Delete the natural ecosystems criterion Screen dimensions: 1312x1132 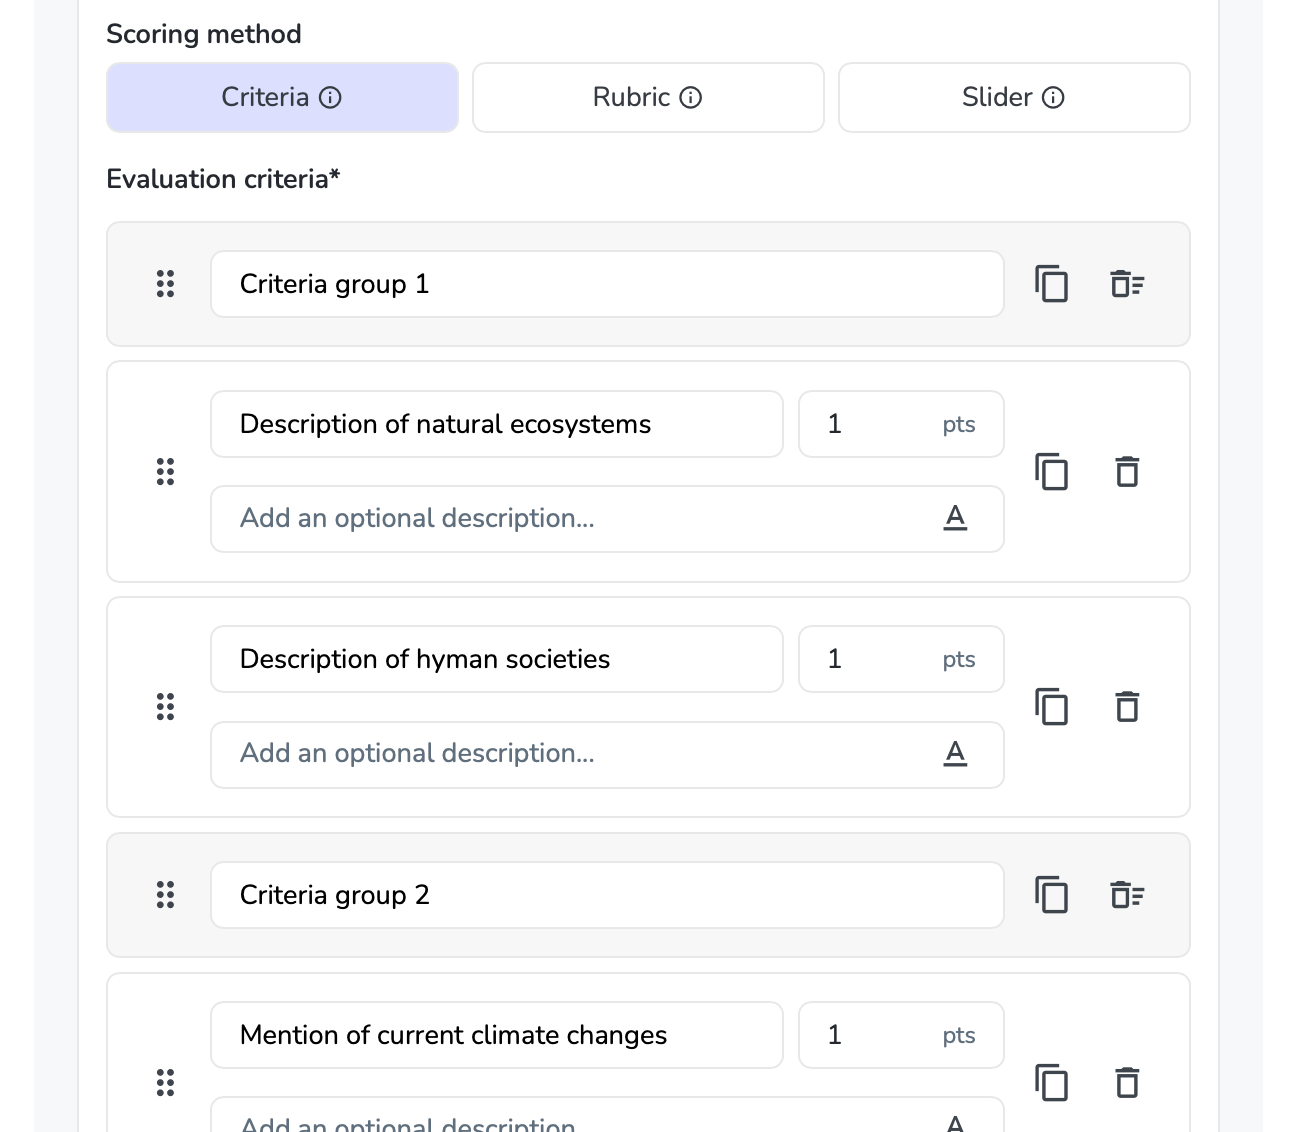[1127, 471]
